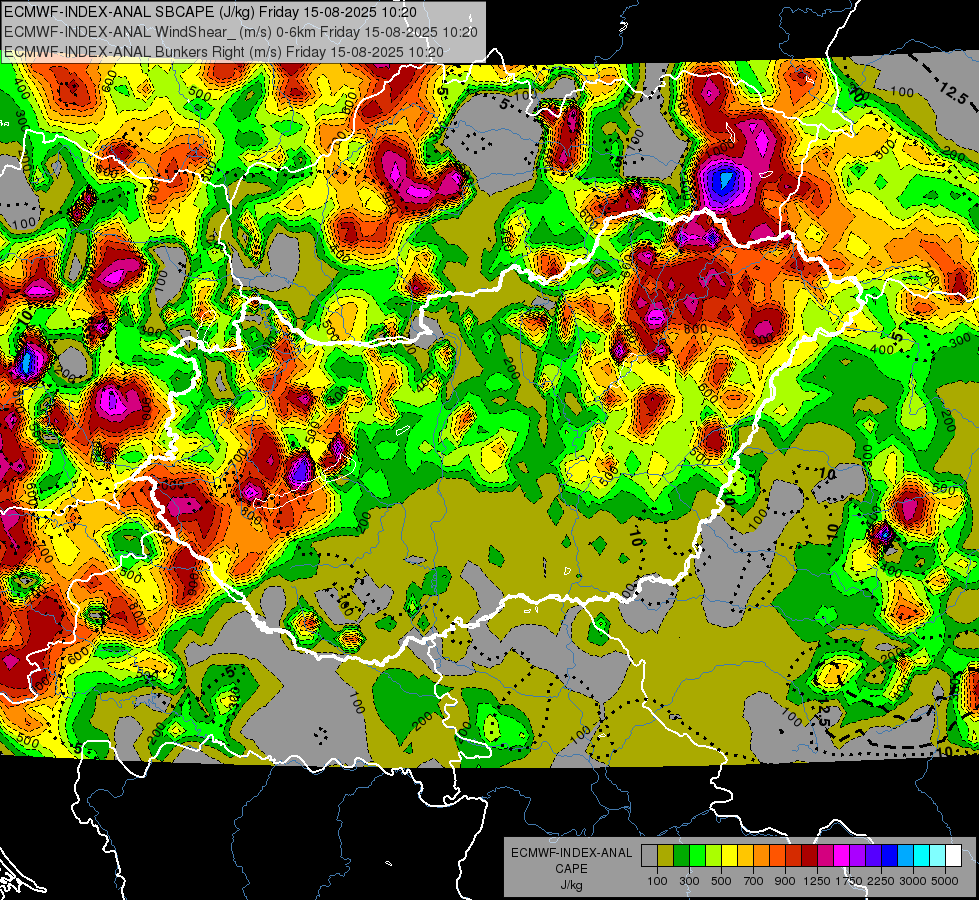Select the white legend swatch above 5000
The width and height of the screenshot is (979, 900).
954,855
